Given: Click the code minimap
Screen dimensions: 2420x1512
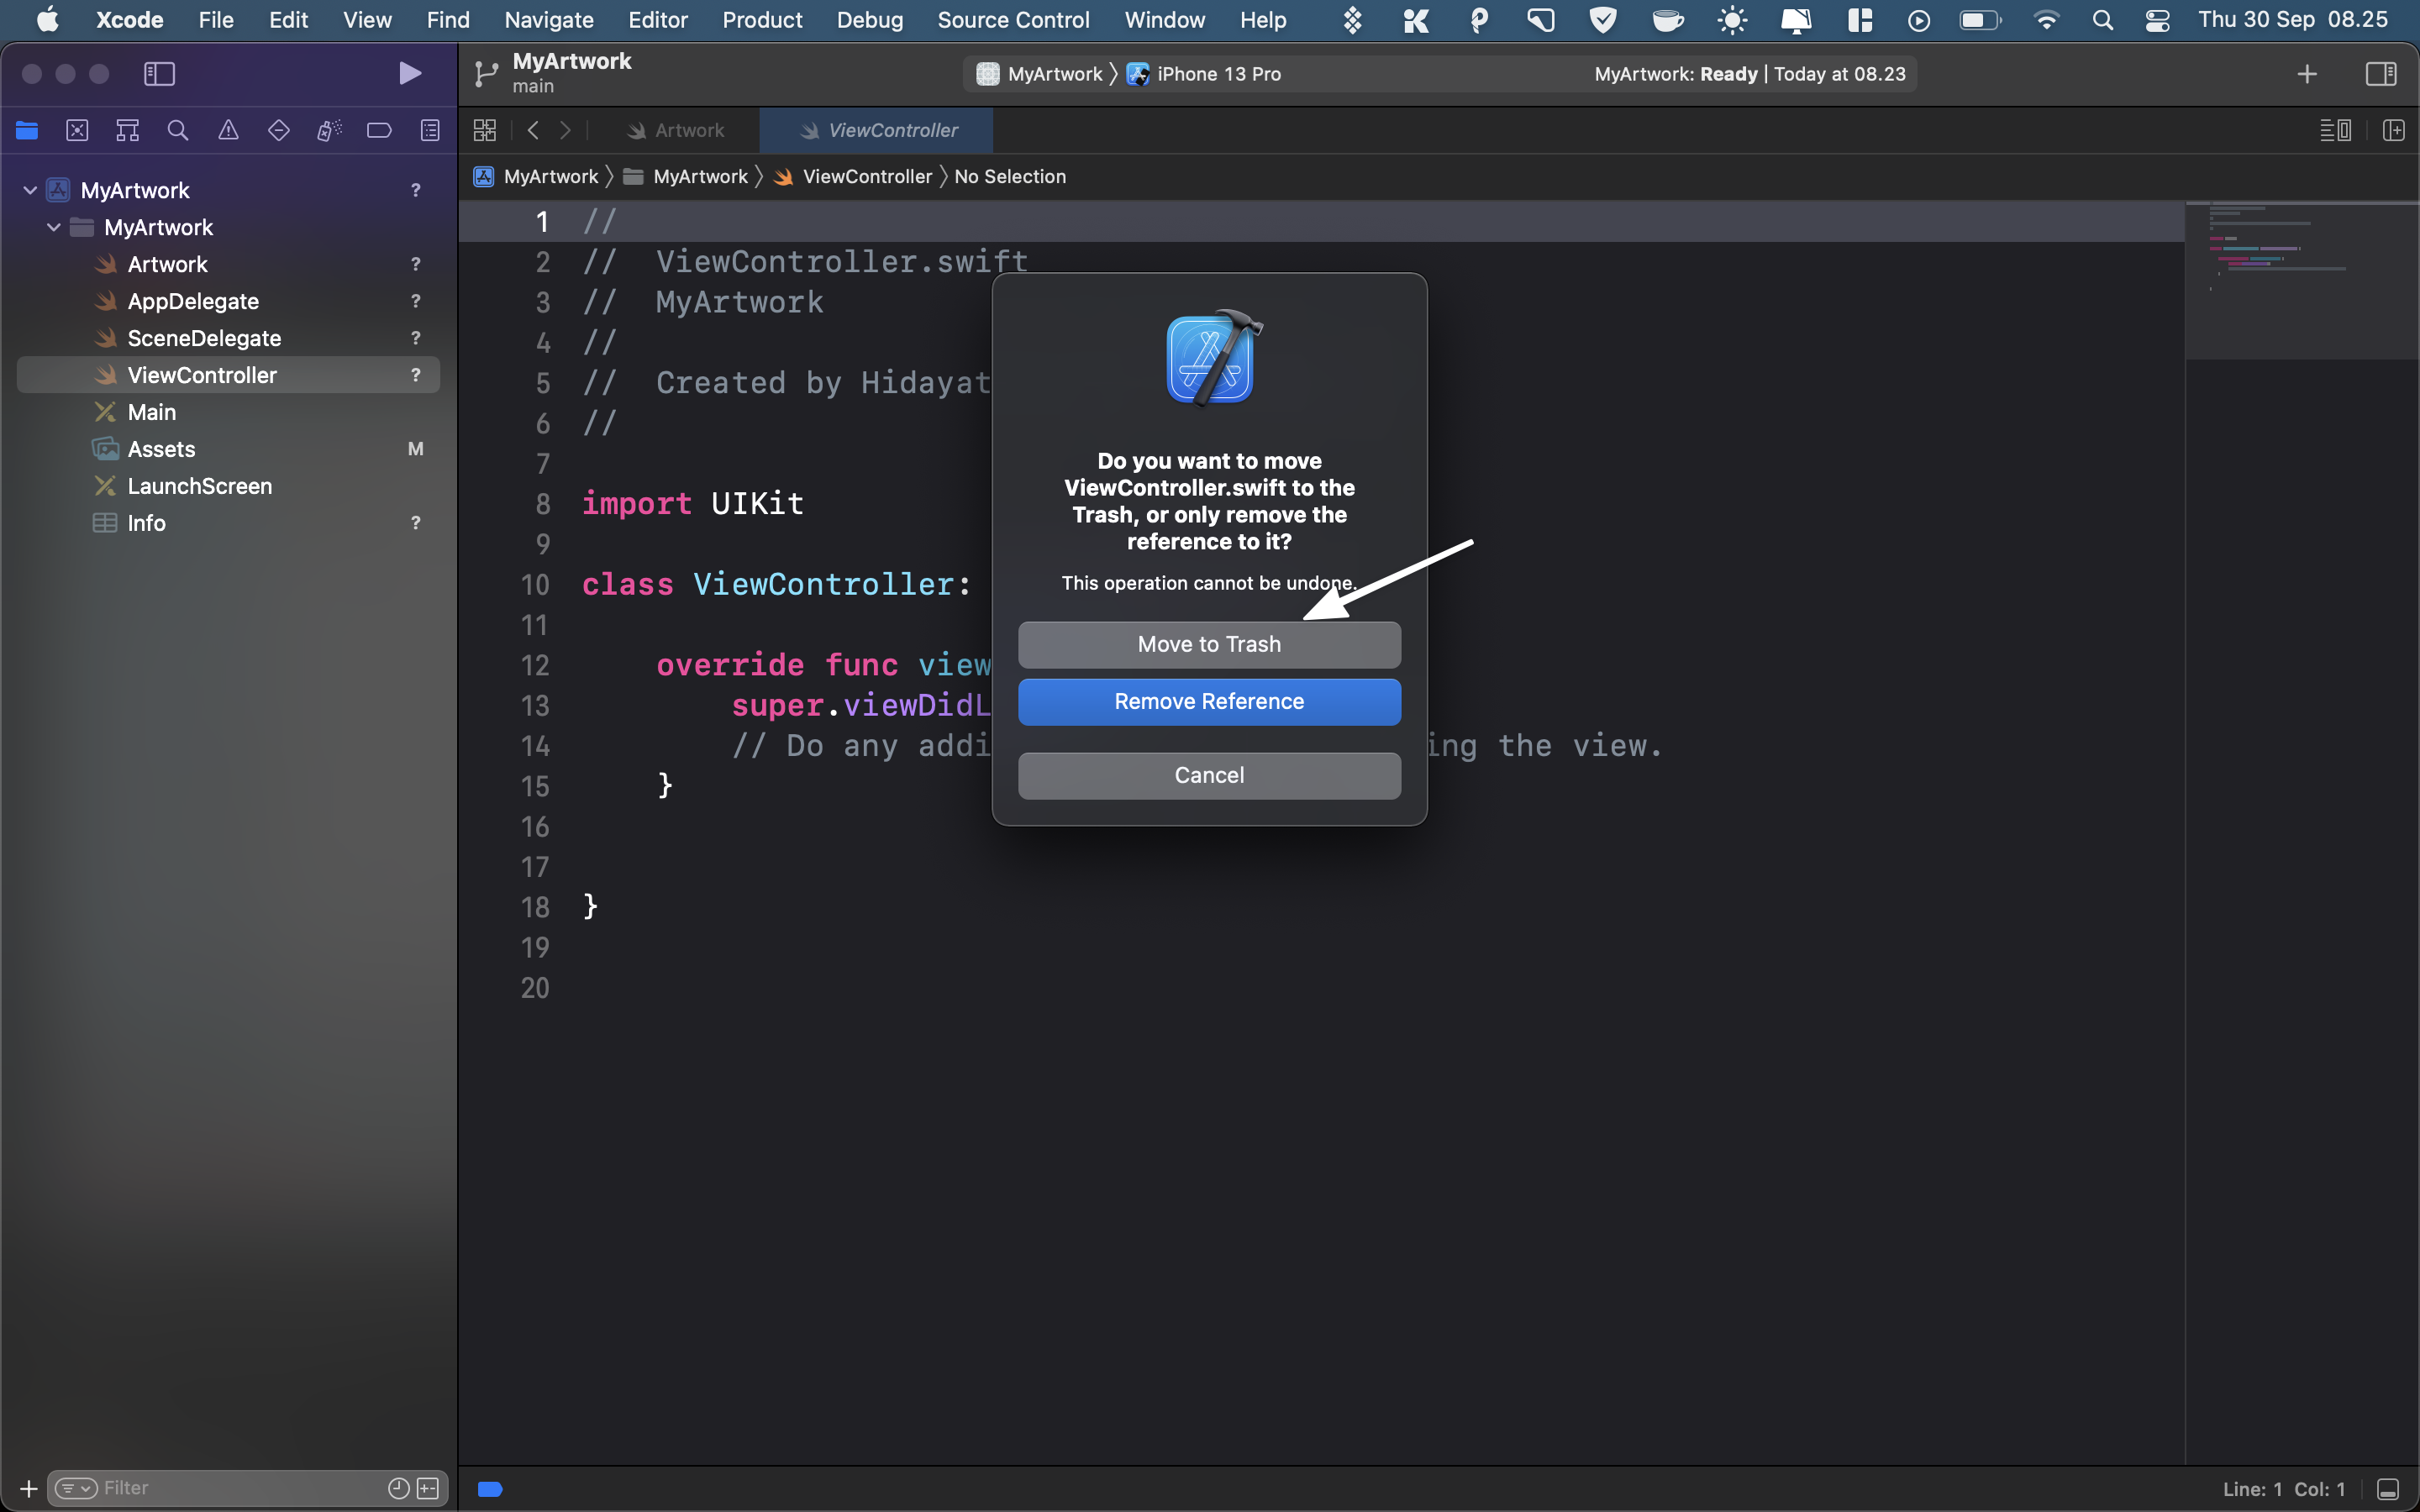Looking at the screenshot, I should pyautogui.click(x=2301, y=280).
